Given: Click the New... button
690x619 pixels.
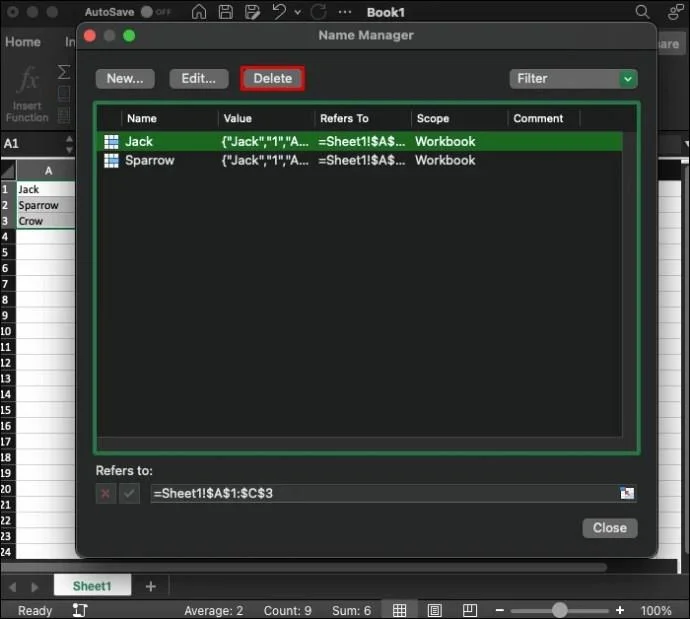Looking at the screenshot, I should click(x=125, y=78).
